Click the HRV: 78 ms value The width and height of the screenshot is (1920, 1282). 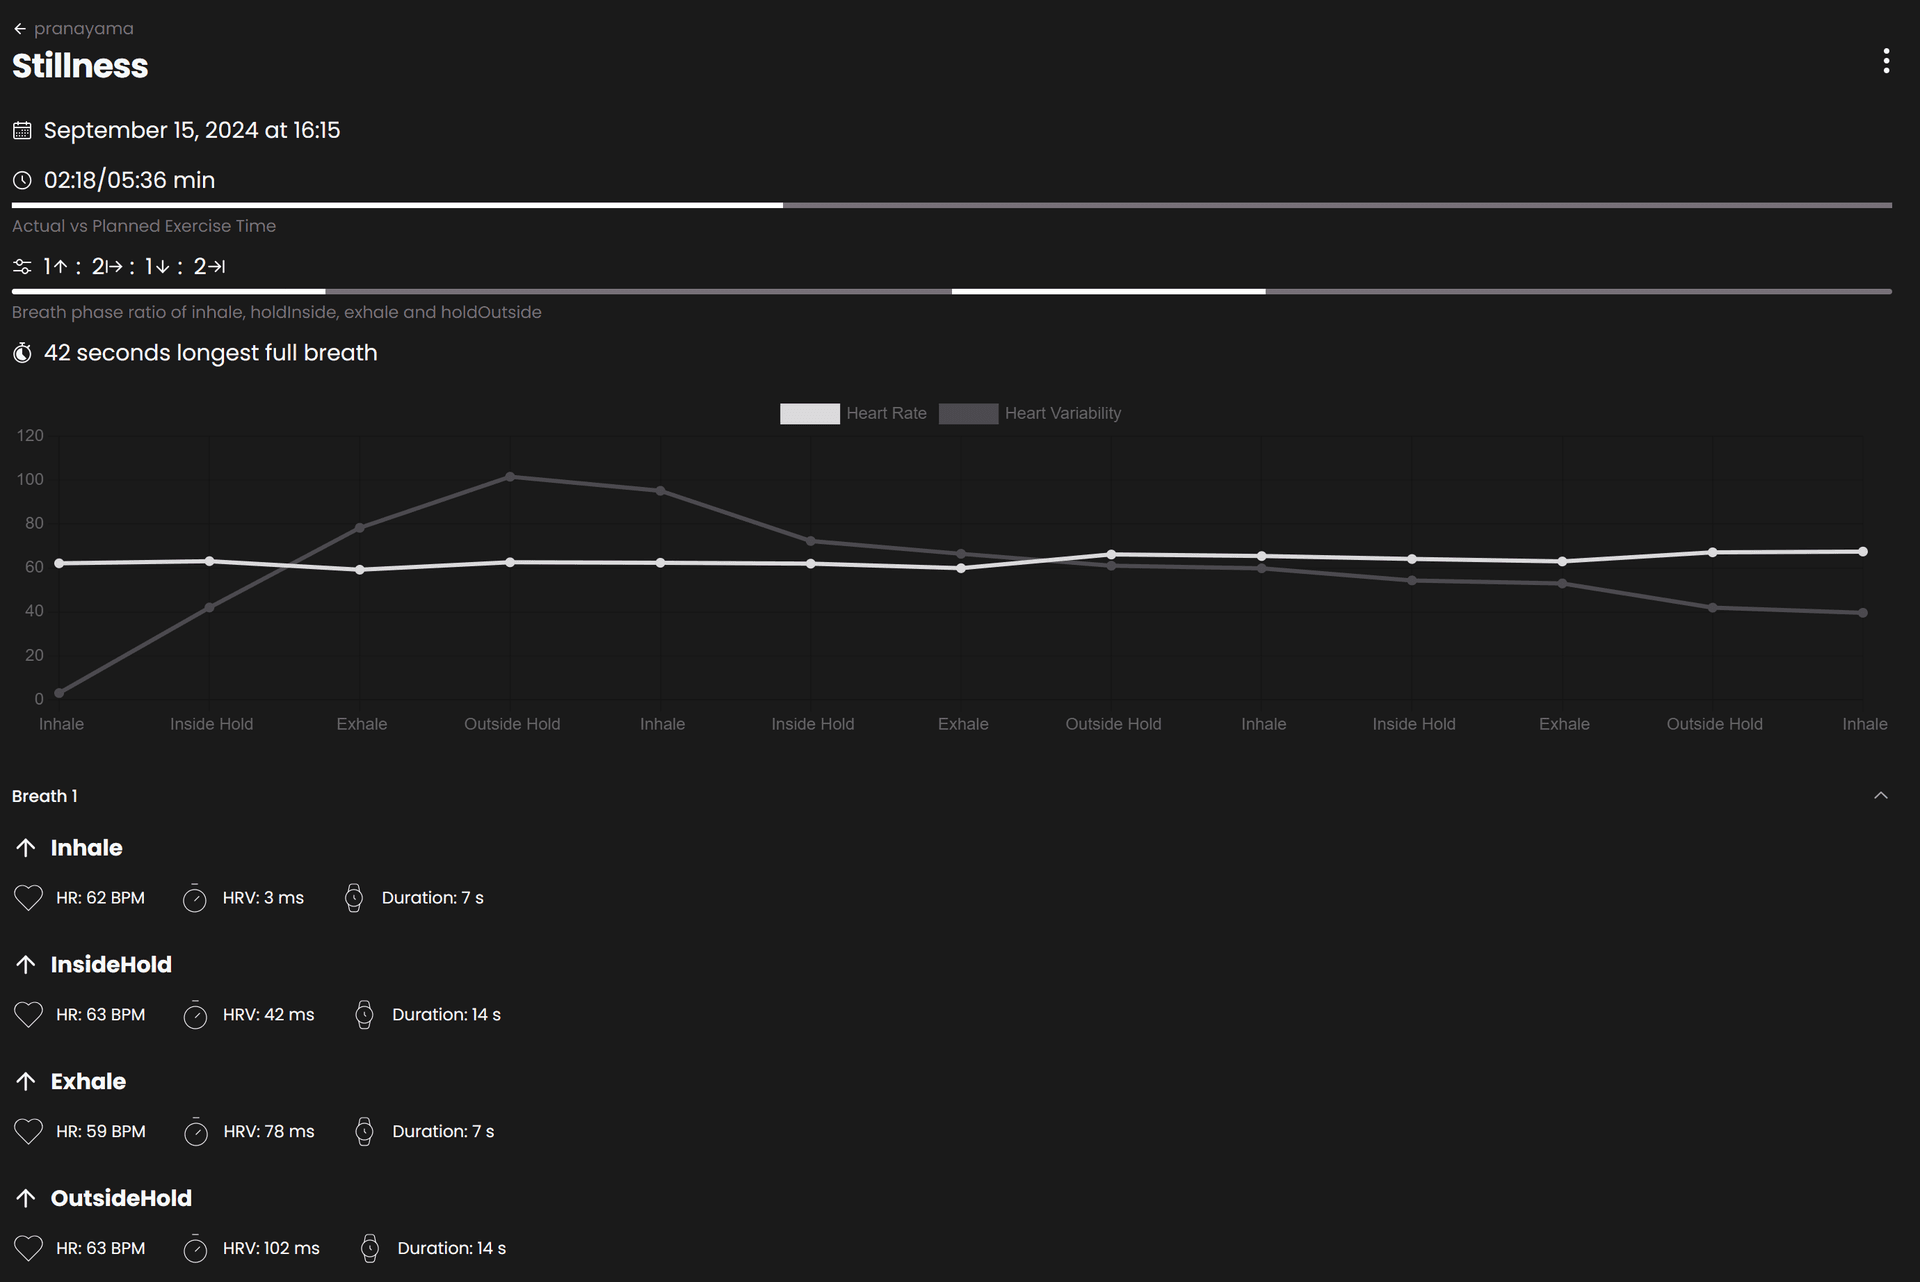pyautogui.click(x=269, y=1132)
